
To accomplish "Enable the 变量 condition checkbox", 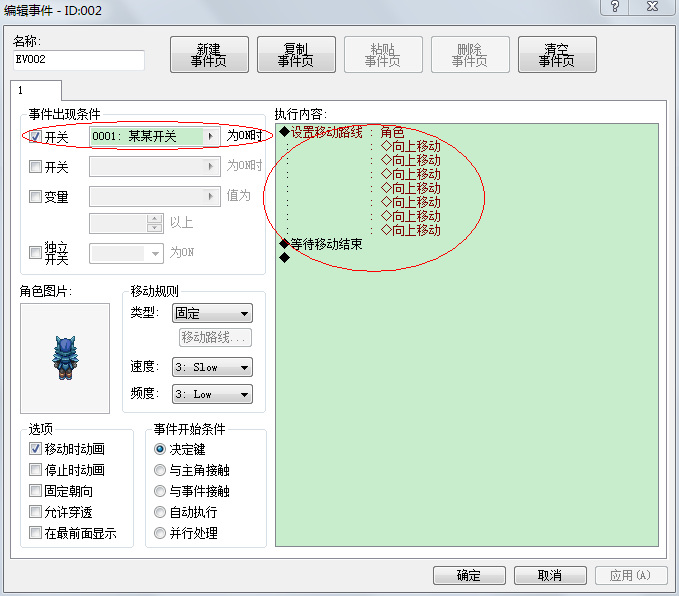I will point(35,196).
